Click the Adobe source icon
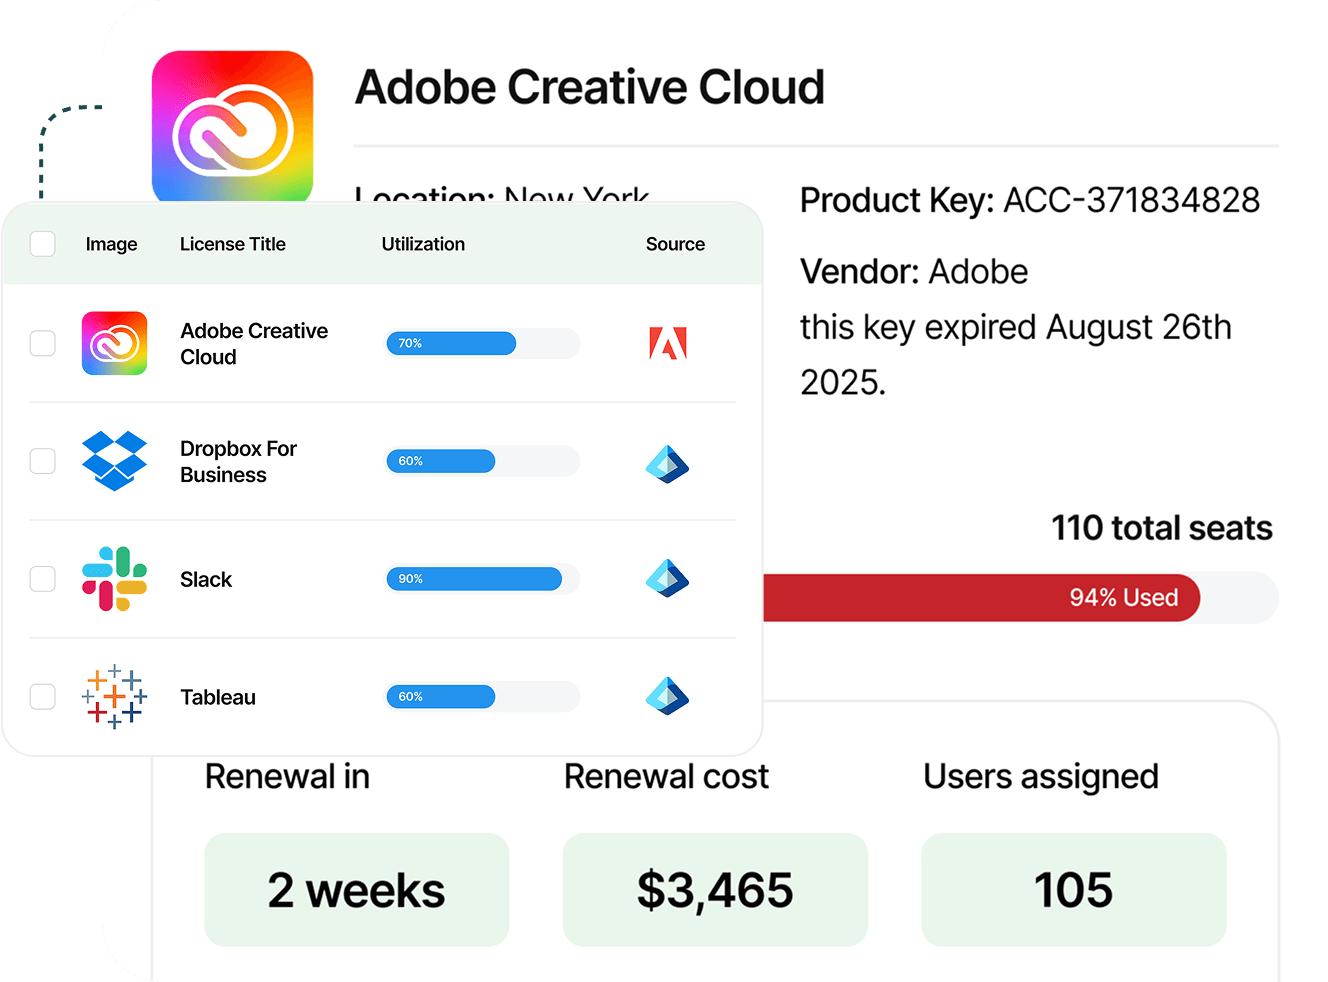The image size is (1328, 982). [x=668, y=343]
